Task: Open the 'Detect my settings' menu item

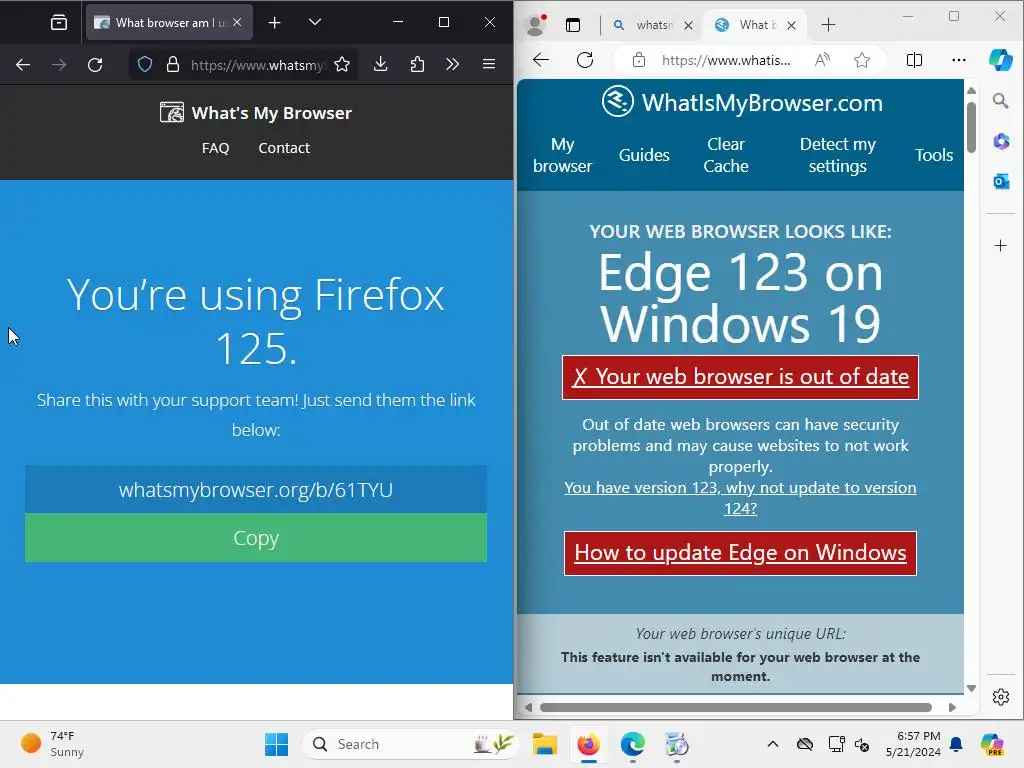Action: click(837, 155)
